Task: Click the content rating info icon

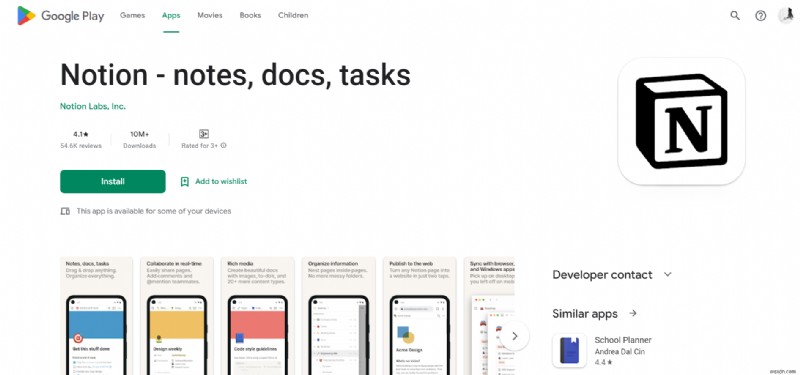Action: click(223, 145)
